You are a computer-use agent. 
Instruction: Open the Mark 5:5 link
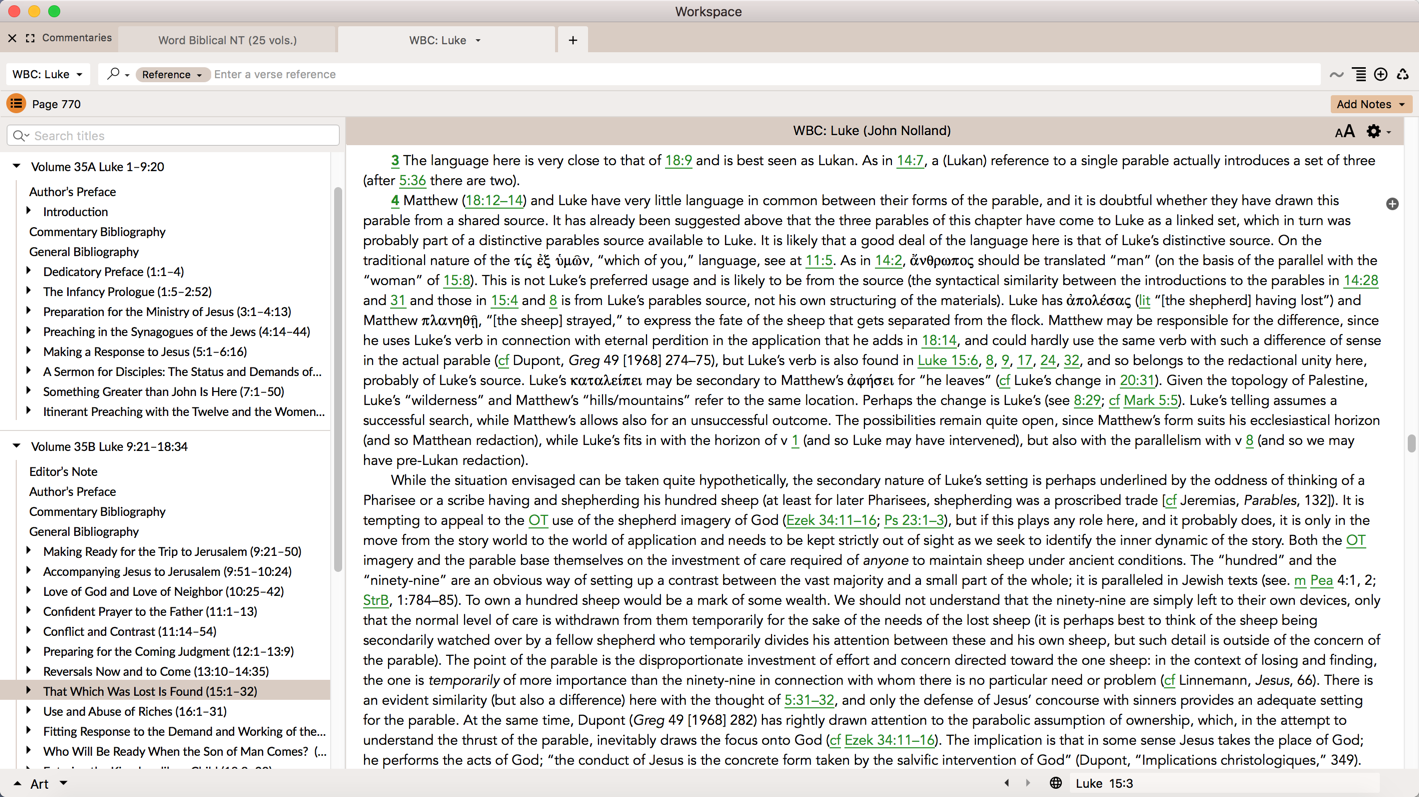pyautogui.click(x=1149, y=401)
